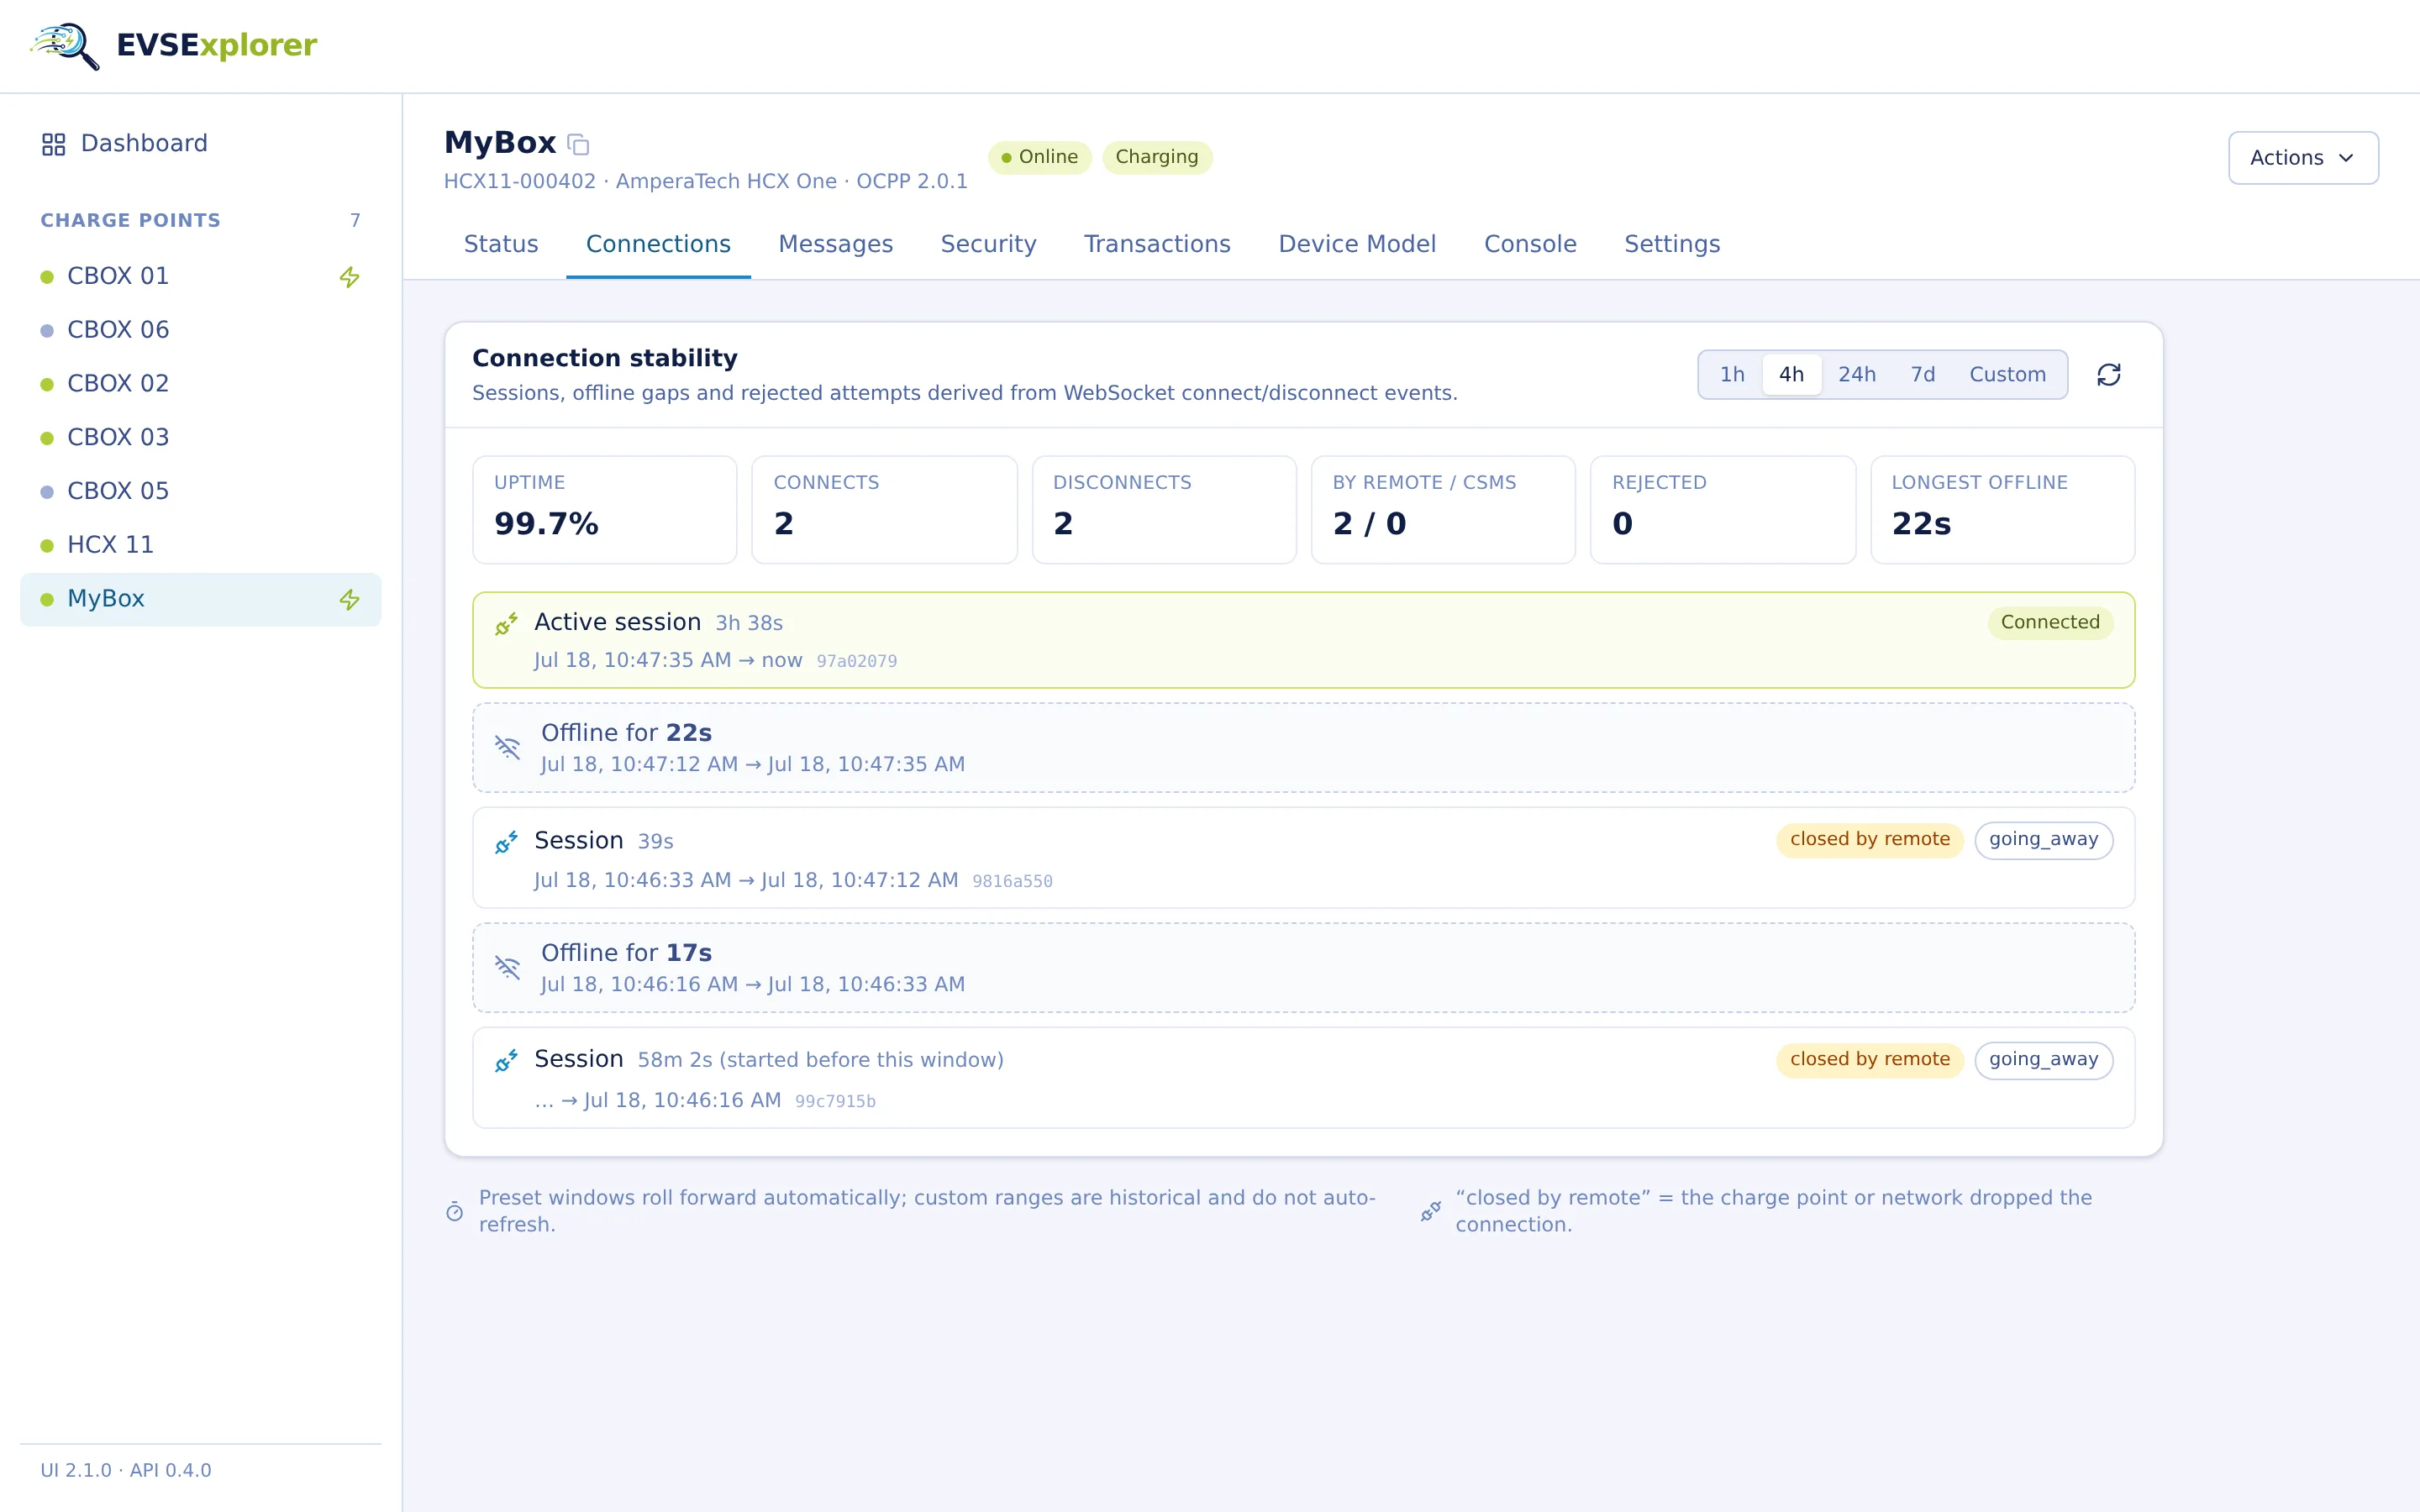Click the Dashboard grid icon
2420x1512 pixels.
click(54, 144)
